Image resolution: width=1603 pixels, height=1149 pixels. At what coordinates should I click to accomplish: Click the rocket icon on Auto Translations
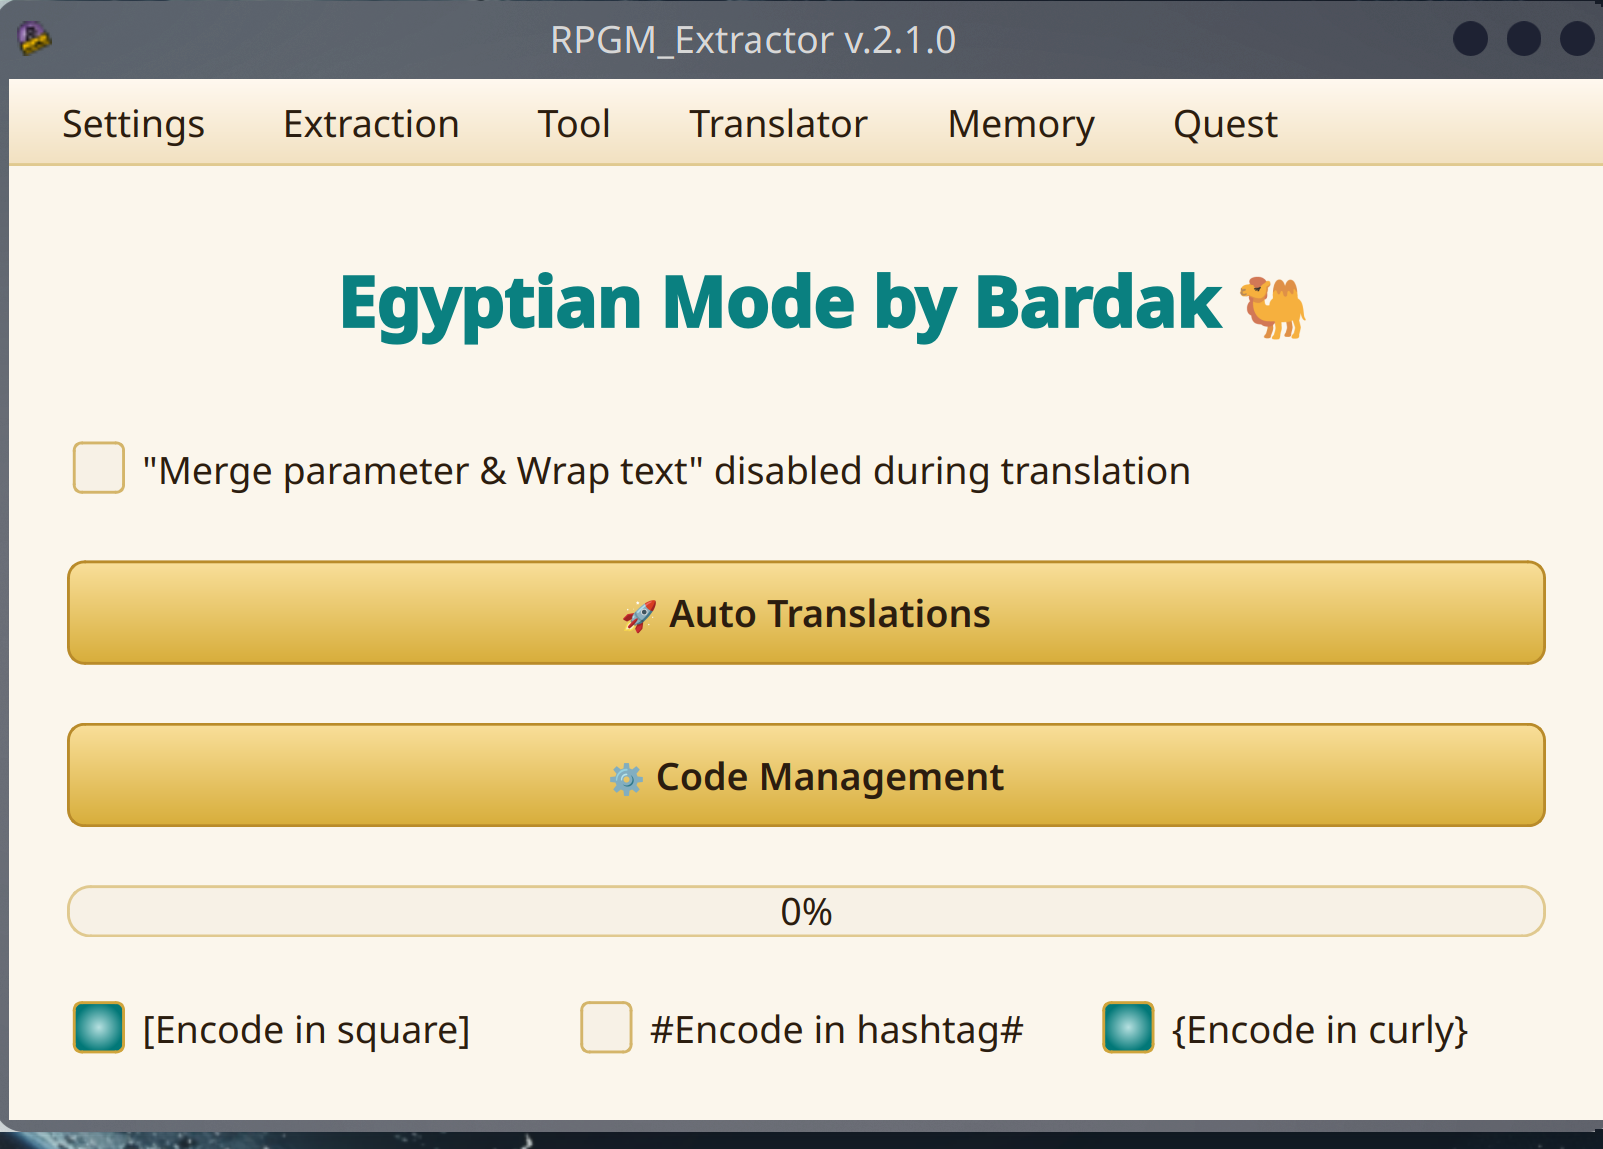pyautogui.click(x=639, y=615)
